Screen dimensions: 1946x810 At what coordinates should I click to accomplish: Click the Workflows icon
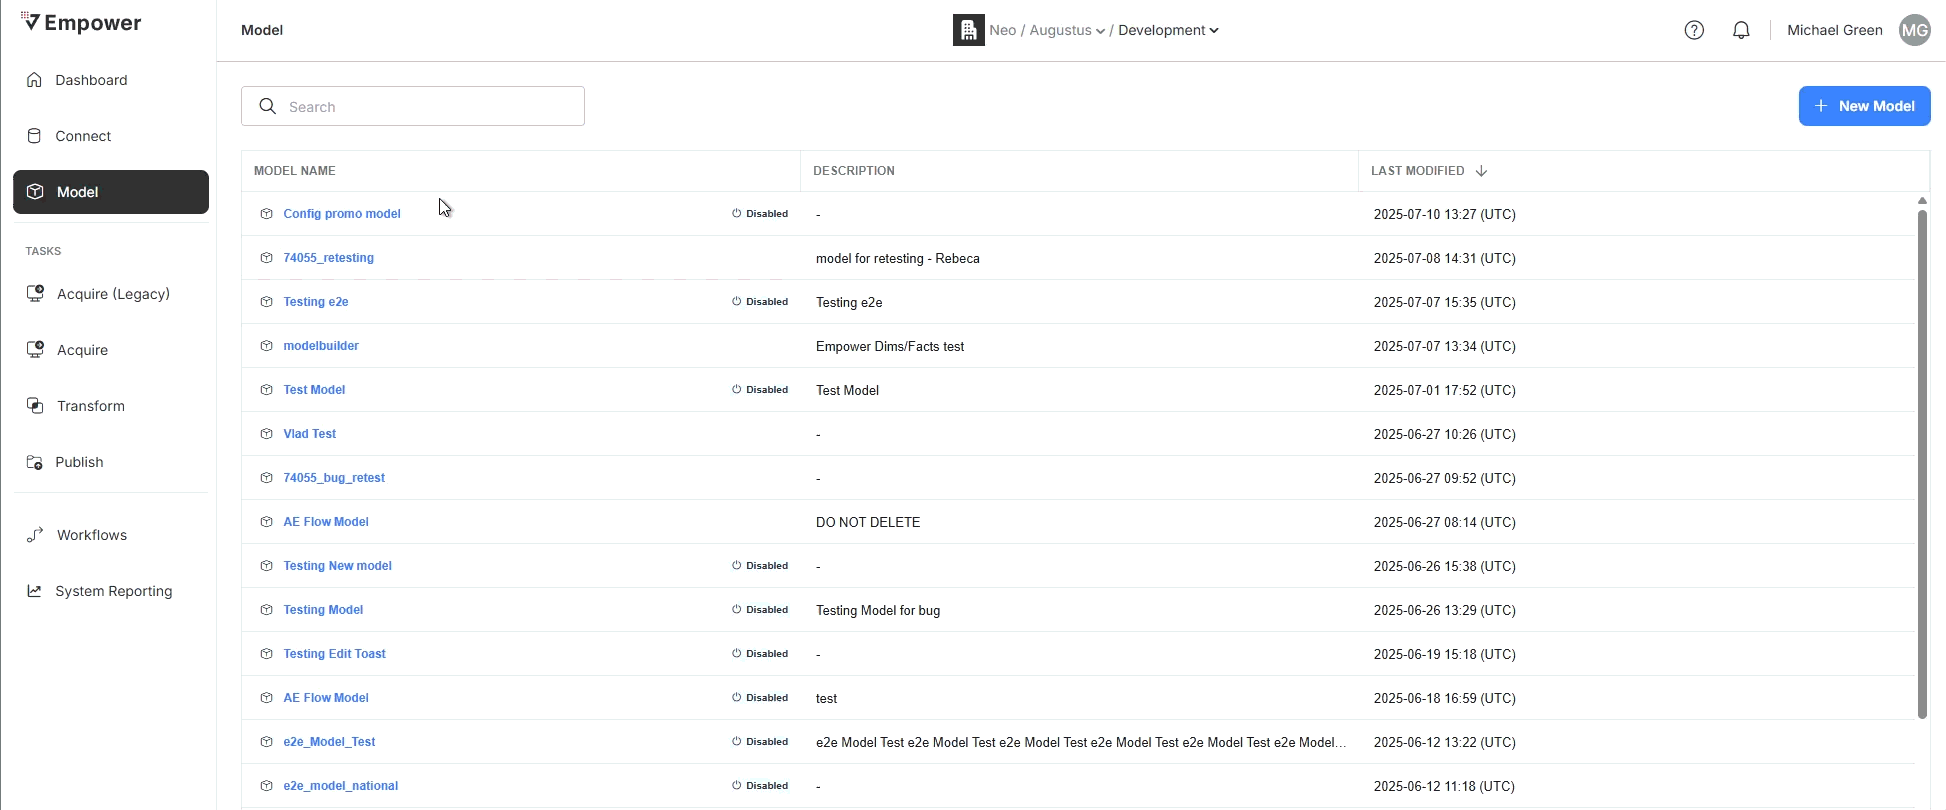(35, 535)
